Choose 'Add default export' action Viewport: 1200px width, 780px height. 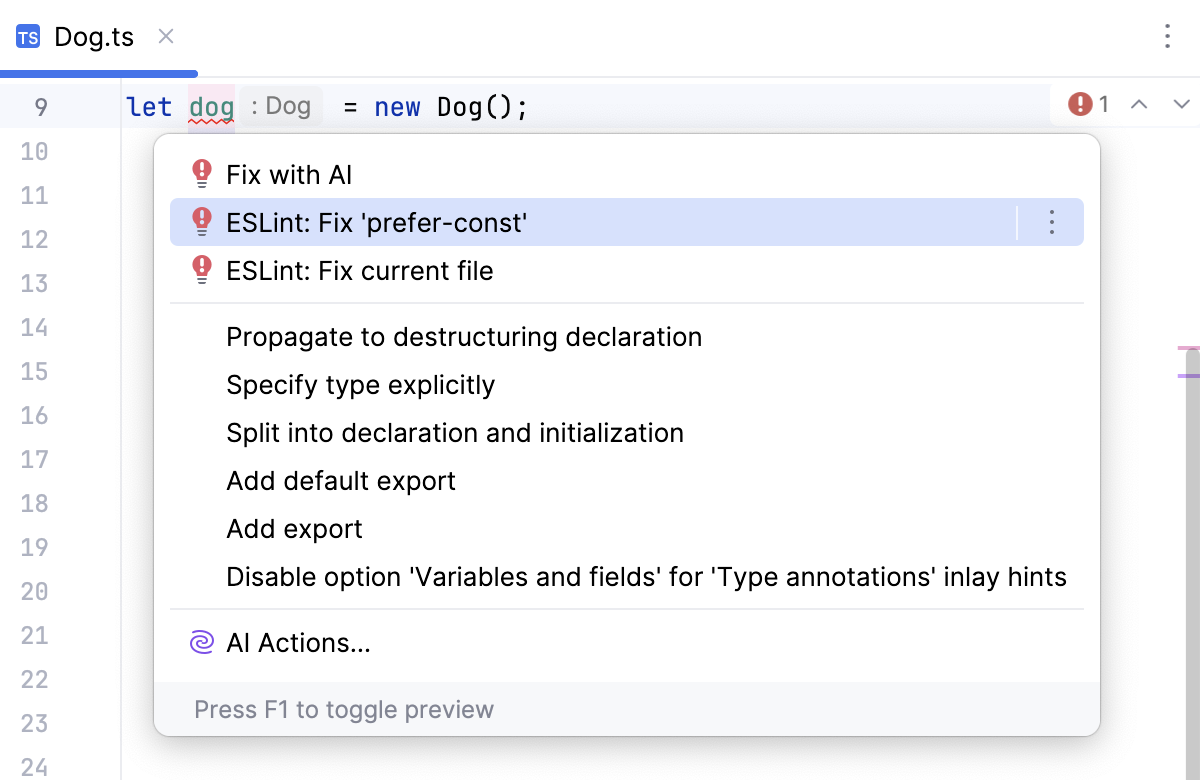341,480
